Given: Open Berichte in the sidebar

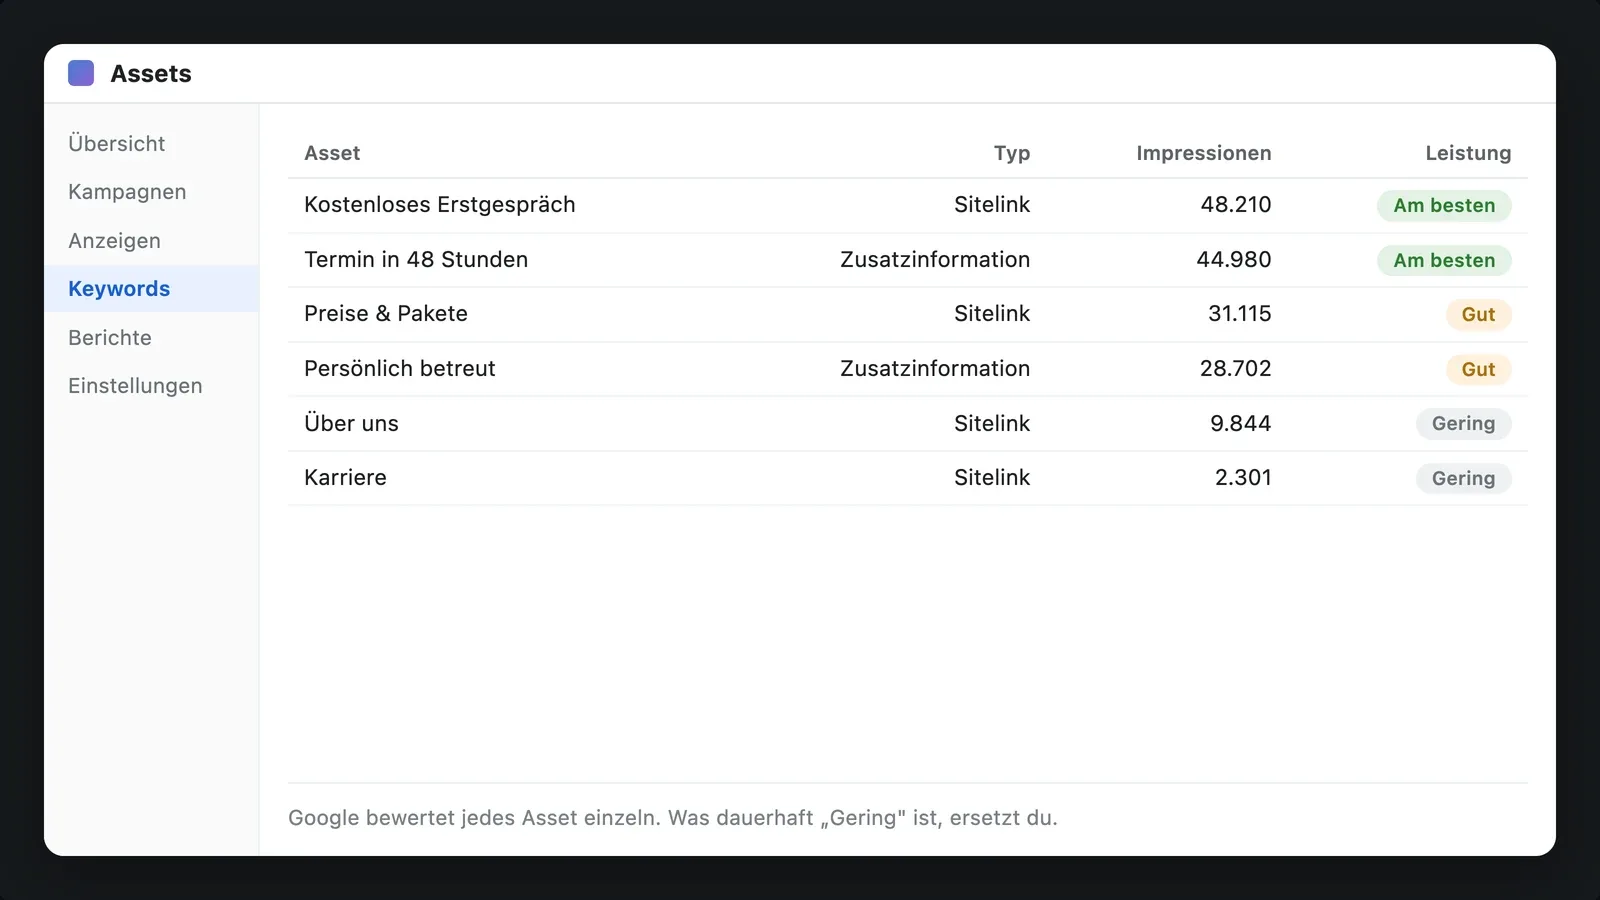Looking at the screenshot, I should pyautogui.click(x=151, y=337).
